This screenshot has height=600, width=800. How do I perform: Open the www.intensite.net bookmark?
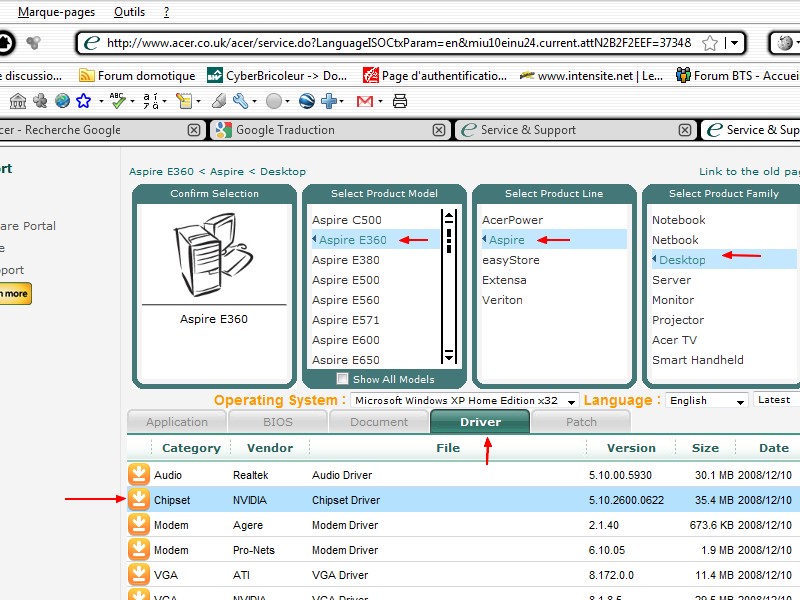(591, 76)
